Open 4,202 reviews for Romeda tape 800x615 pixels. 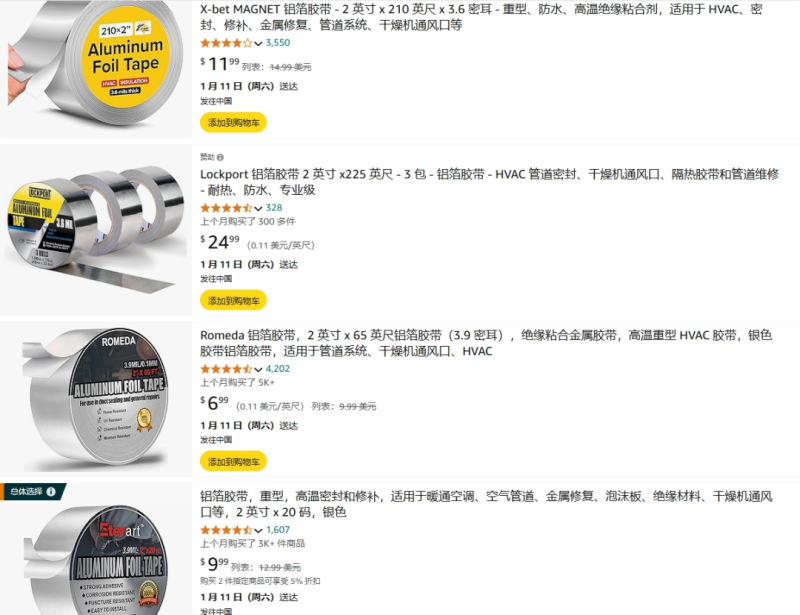point(278,368)
